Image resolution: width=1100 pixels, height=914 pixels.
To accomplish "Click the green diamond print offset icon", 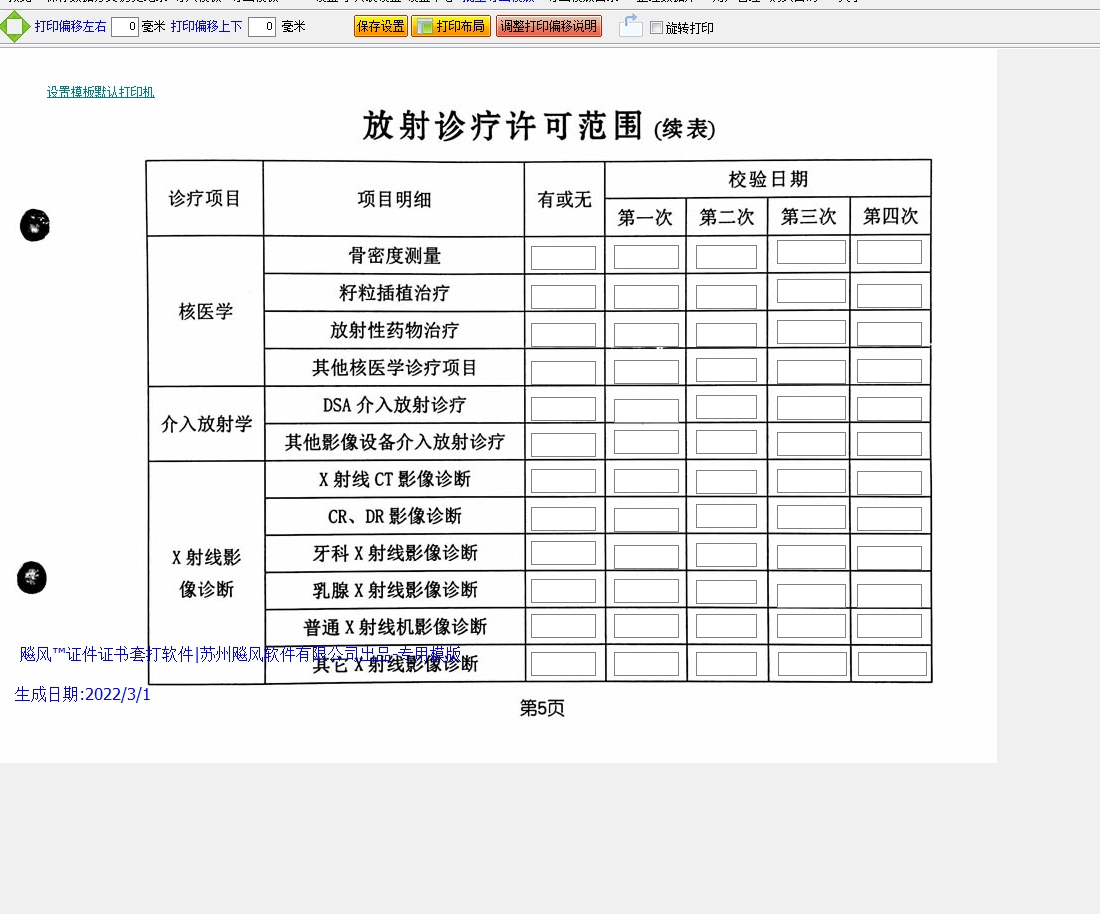I will click(14, 27).
